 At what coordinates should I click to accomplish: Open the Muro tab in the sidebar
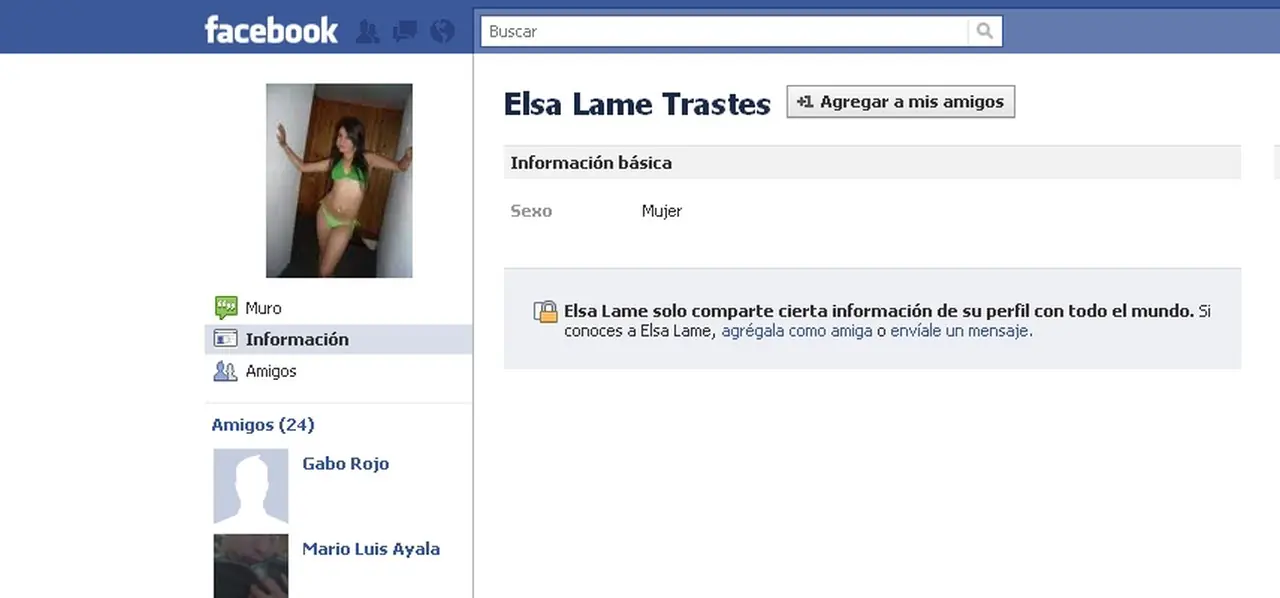pyautogui.click(x=263, y=308)
